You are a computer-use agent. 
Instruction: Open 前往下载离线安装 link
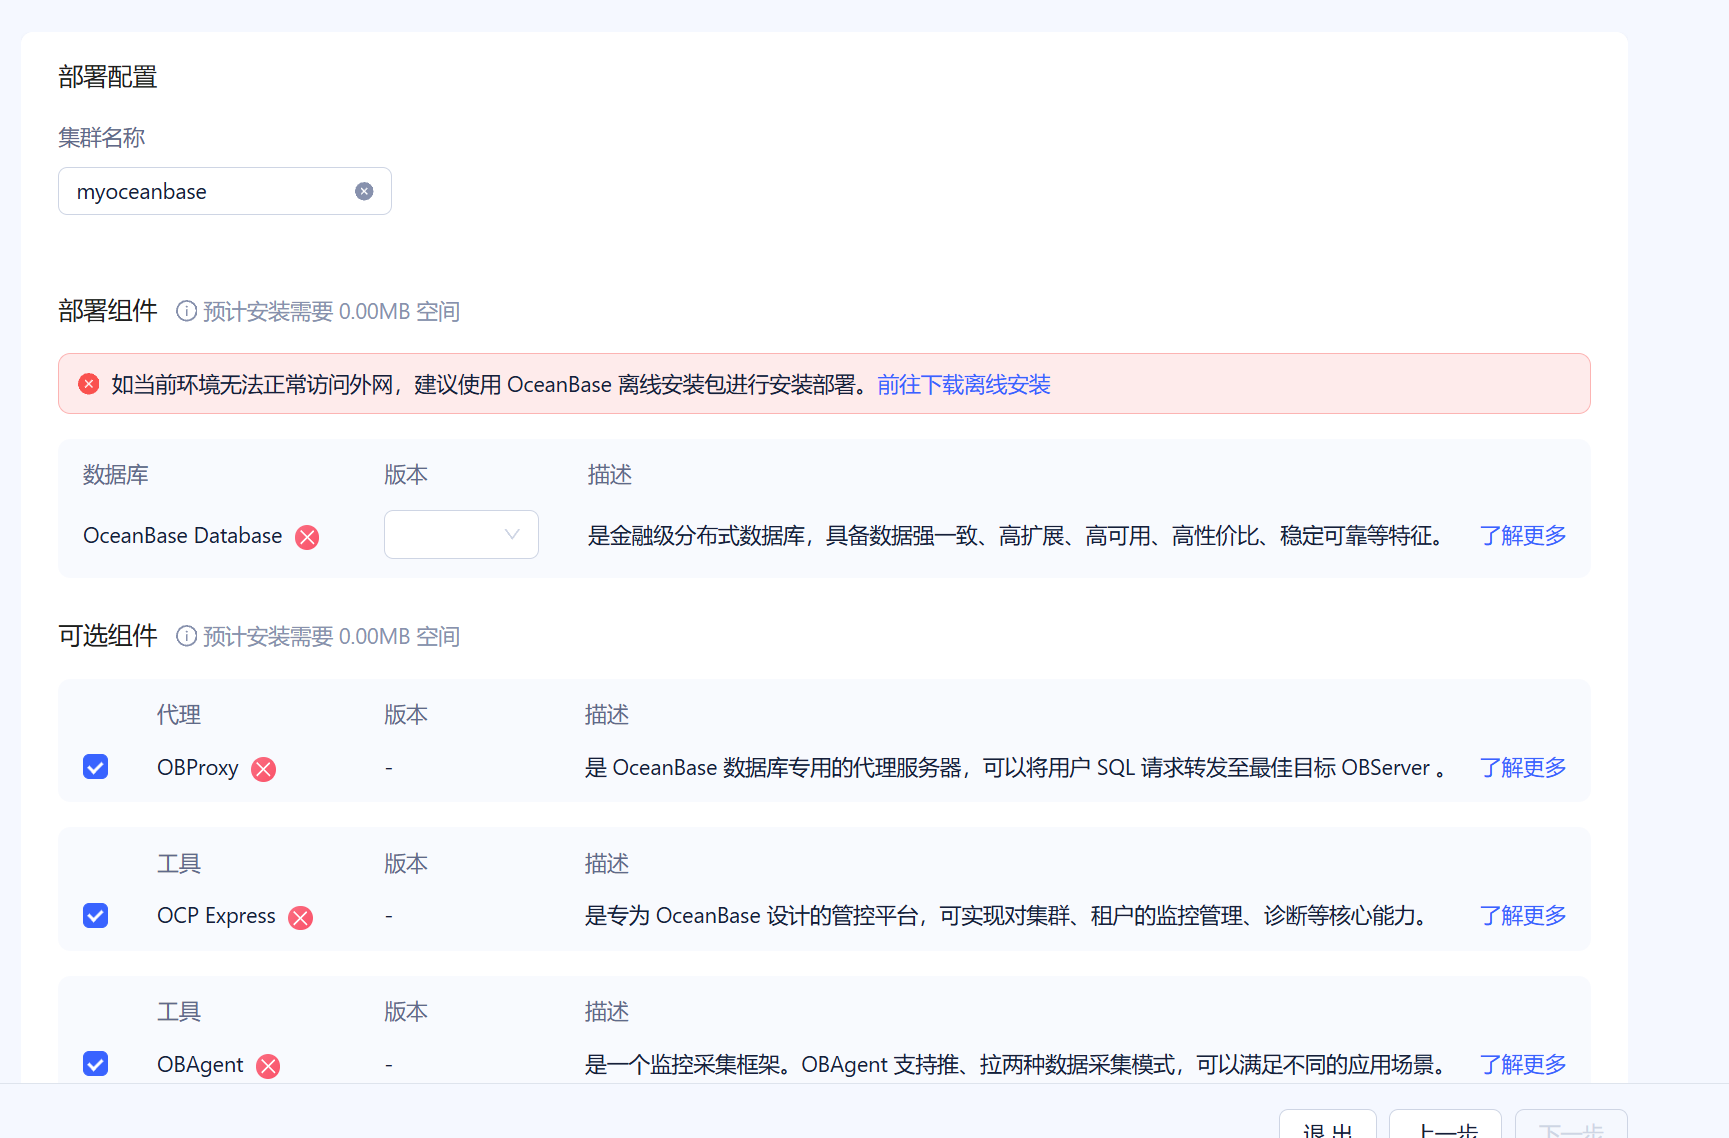964,385
